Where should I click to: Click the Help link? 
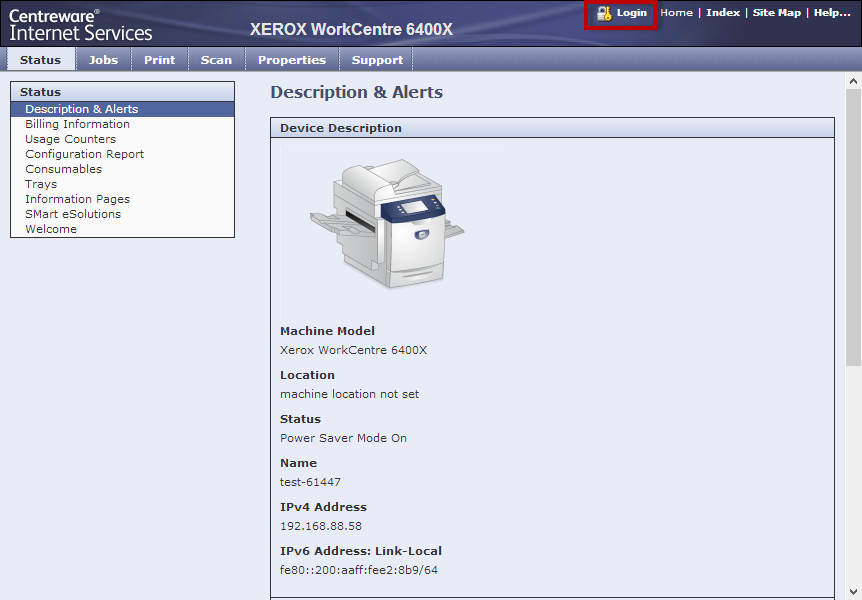(832, 13)
